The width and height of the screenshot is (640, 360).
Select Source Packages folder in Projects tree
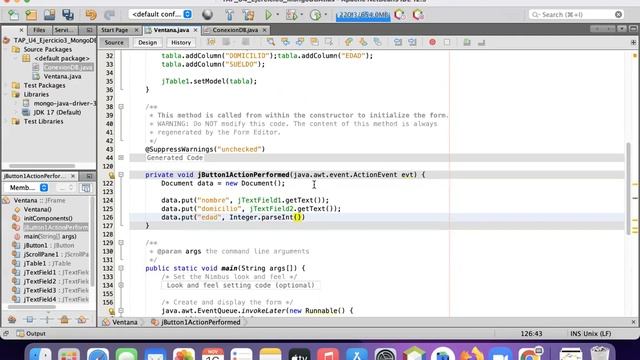pos(48,49)
